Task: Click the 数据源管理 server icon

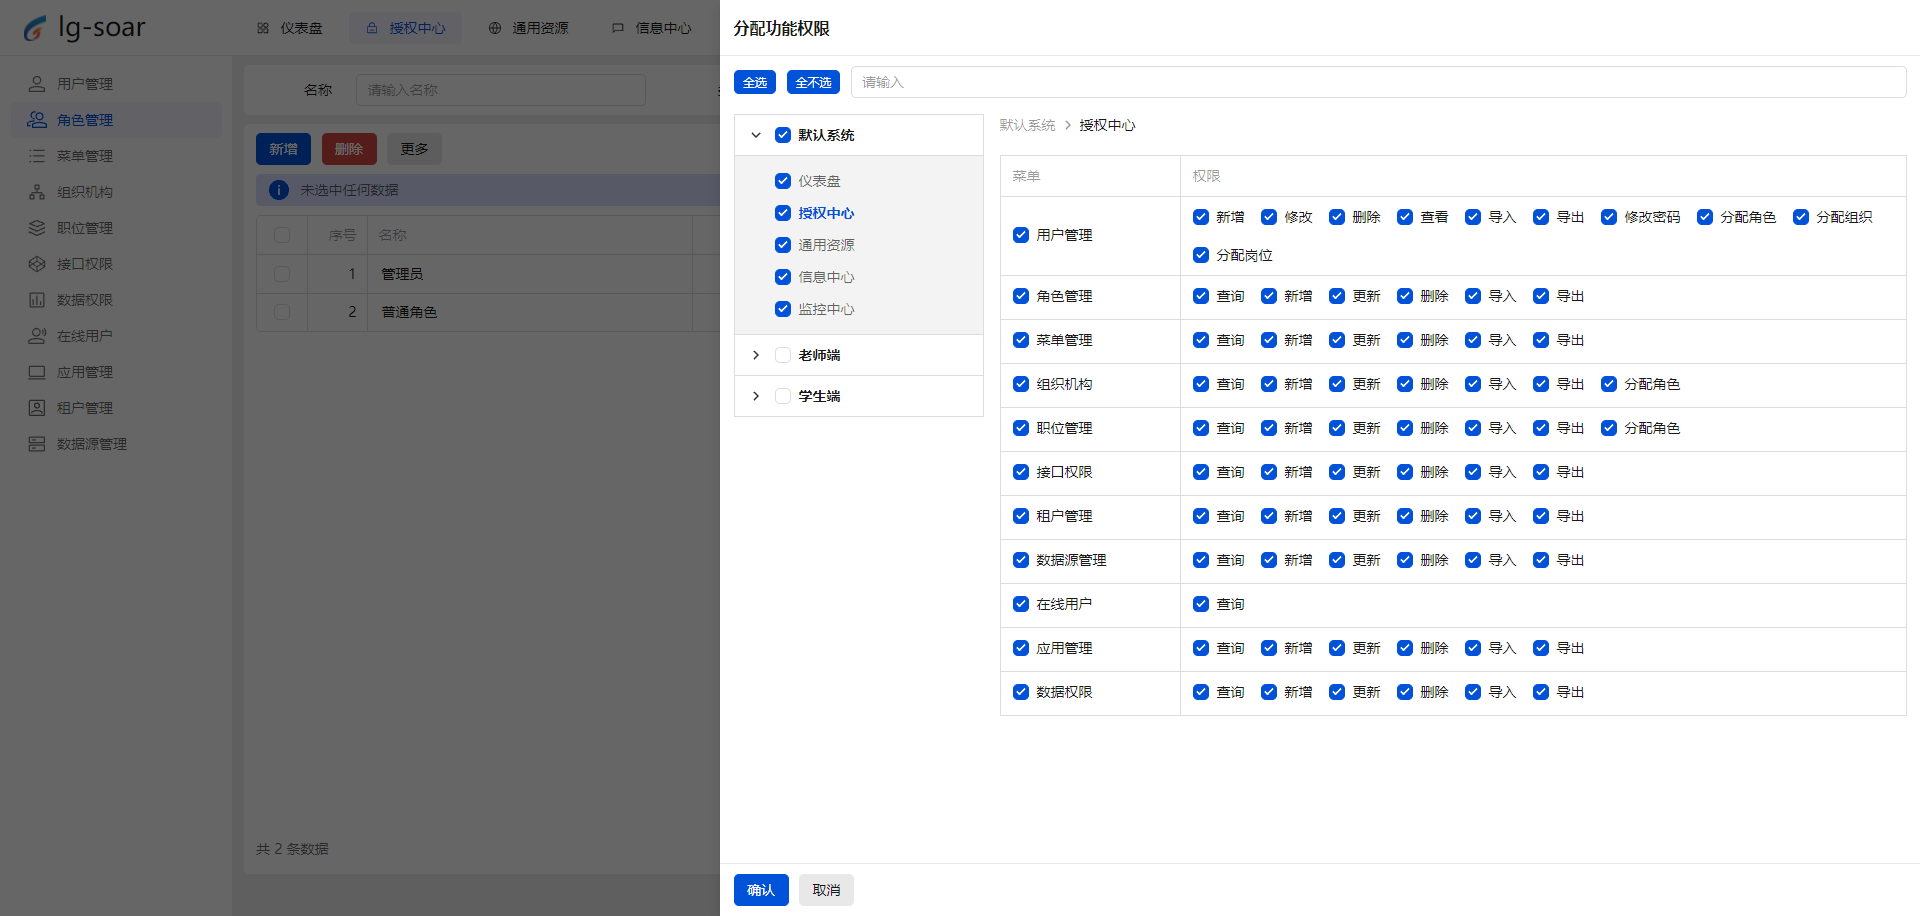Action: pyautogui.click(x=37, y=444)
